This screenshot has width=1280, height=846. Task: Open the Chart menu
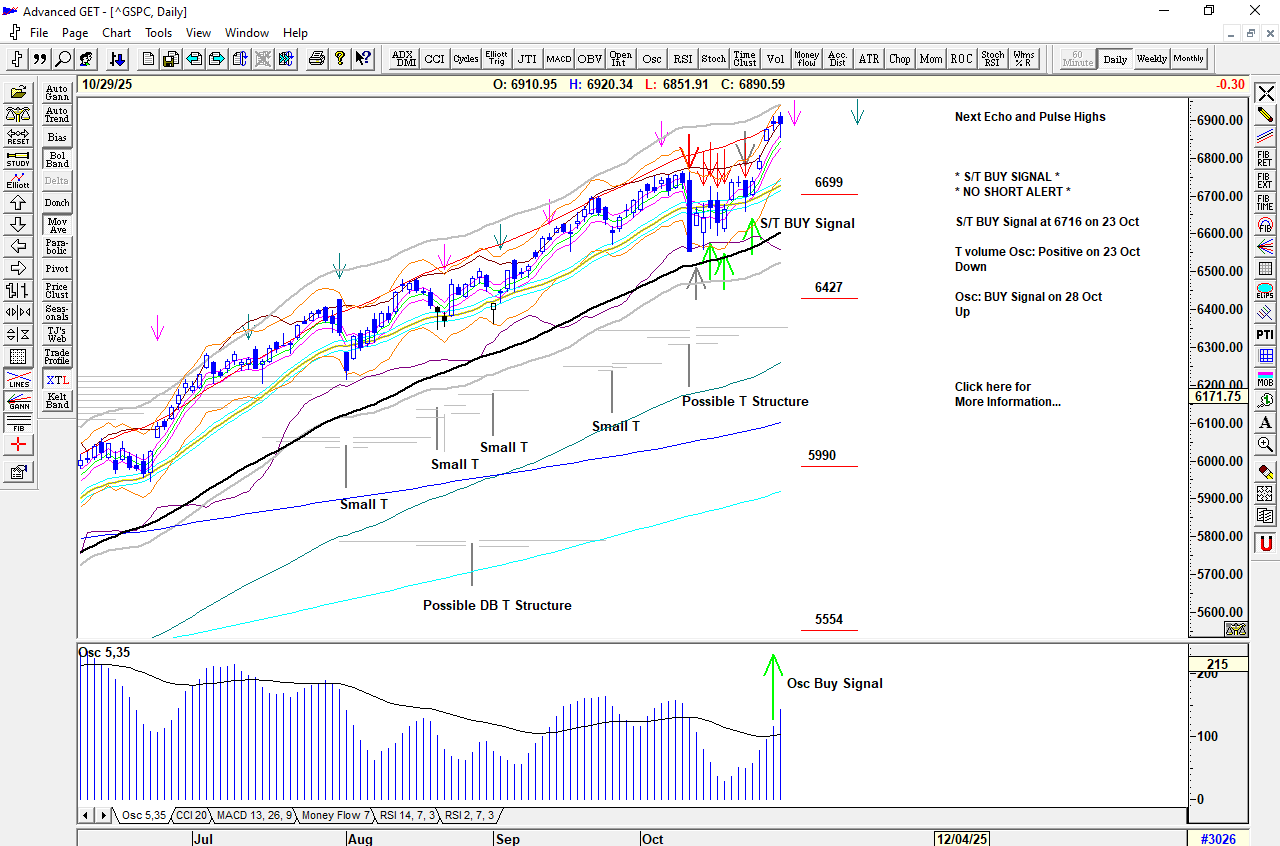[x=116, y=32]
